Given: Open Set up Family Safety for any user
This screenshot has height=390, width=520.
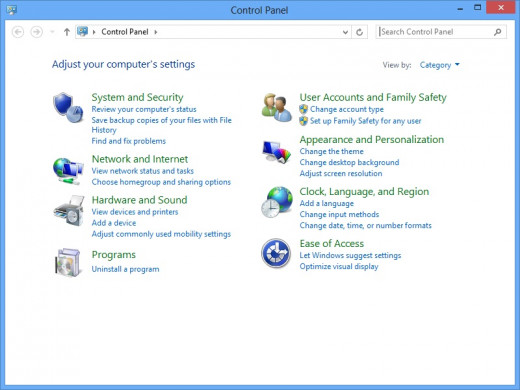Looking at the screenshot, I should point(365,121).
